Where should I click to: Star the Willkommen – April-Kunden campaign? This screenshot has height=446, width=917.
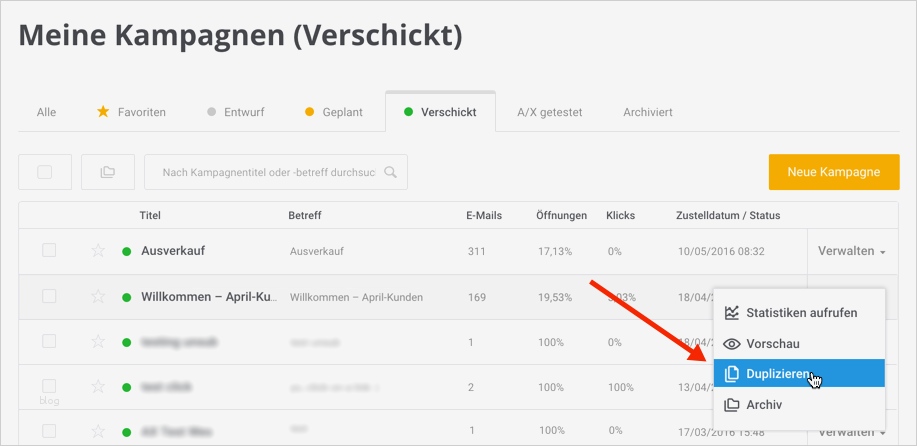point(98,297)
